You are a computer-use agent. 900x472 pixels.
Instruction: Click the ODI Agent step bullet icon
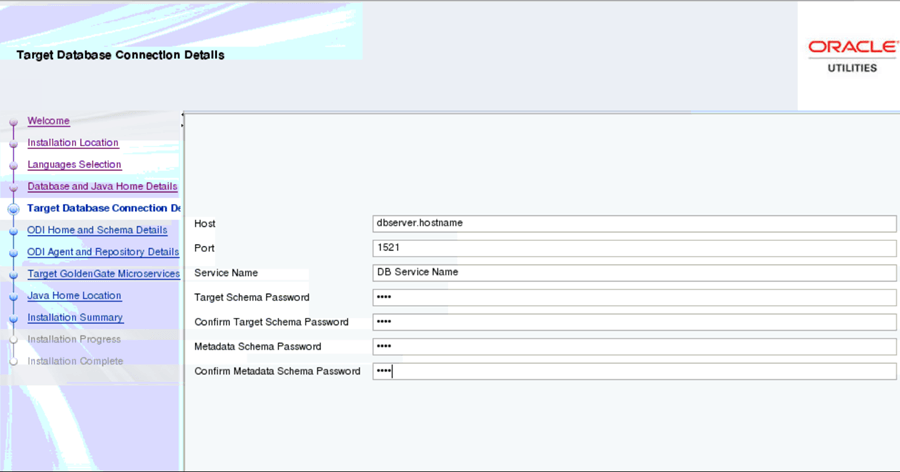14,253
